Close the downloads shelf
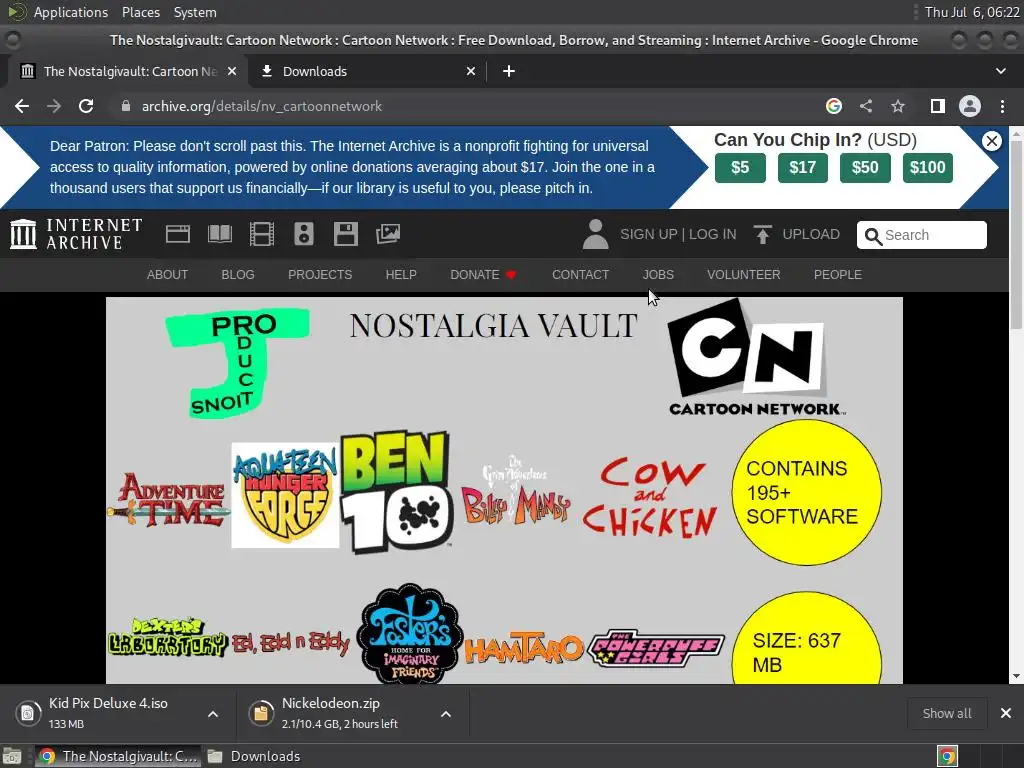The image size is (1024, 768). click(1006, 713)
